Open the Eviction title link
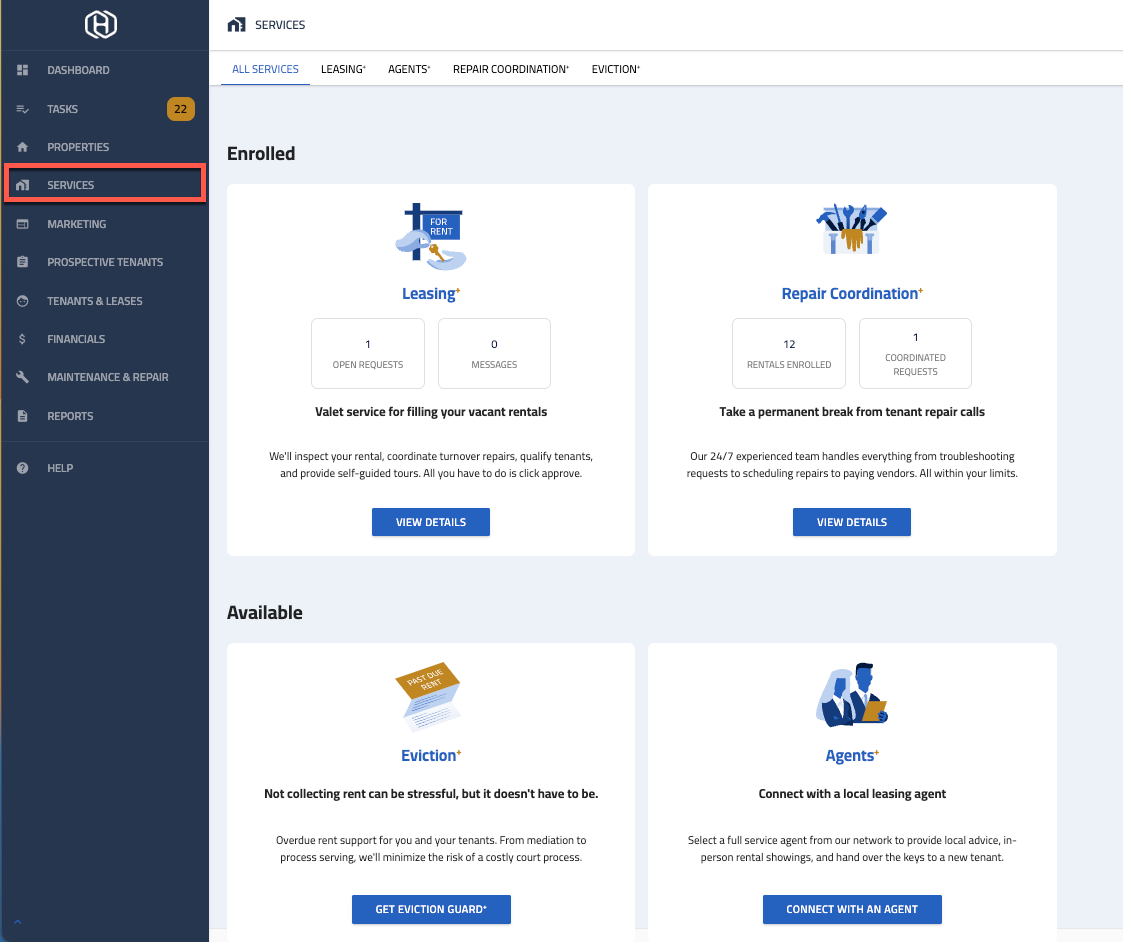This screenshot has height=942, width=1123. click(x=430, y=756)
